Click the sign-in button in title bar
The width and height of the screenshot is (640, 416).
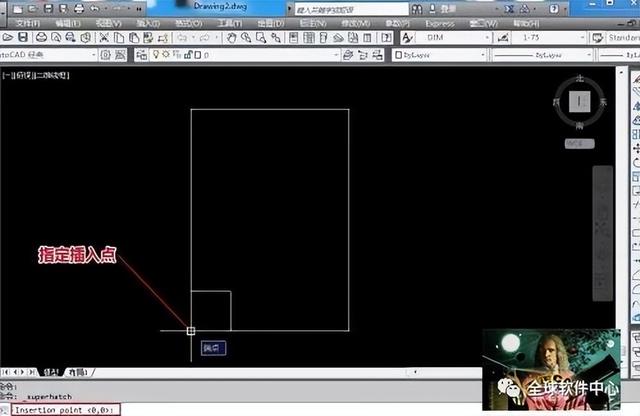[x=442, y=9]
